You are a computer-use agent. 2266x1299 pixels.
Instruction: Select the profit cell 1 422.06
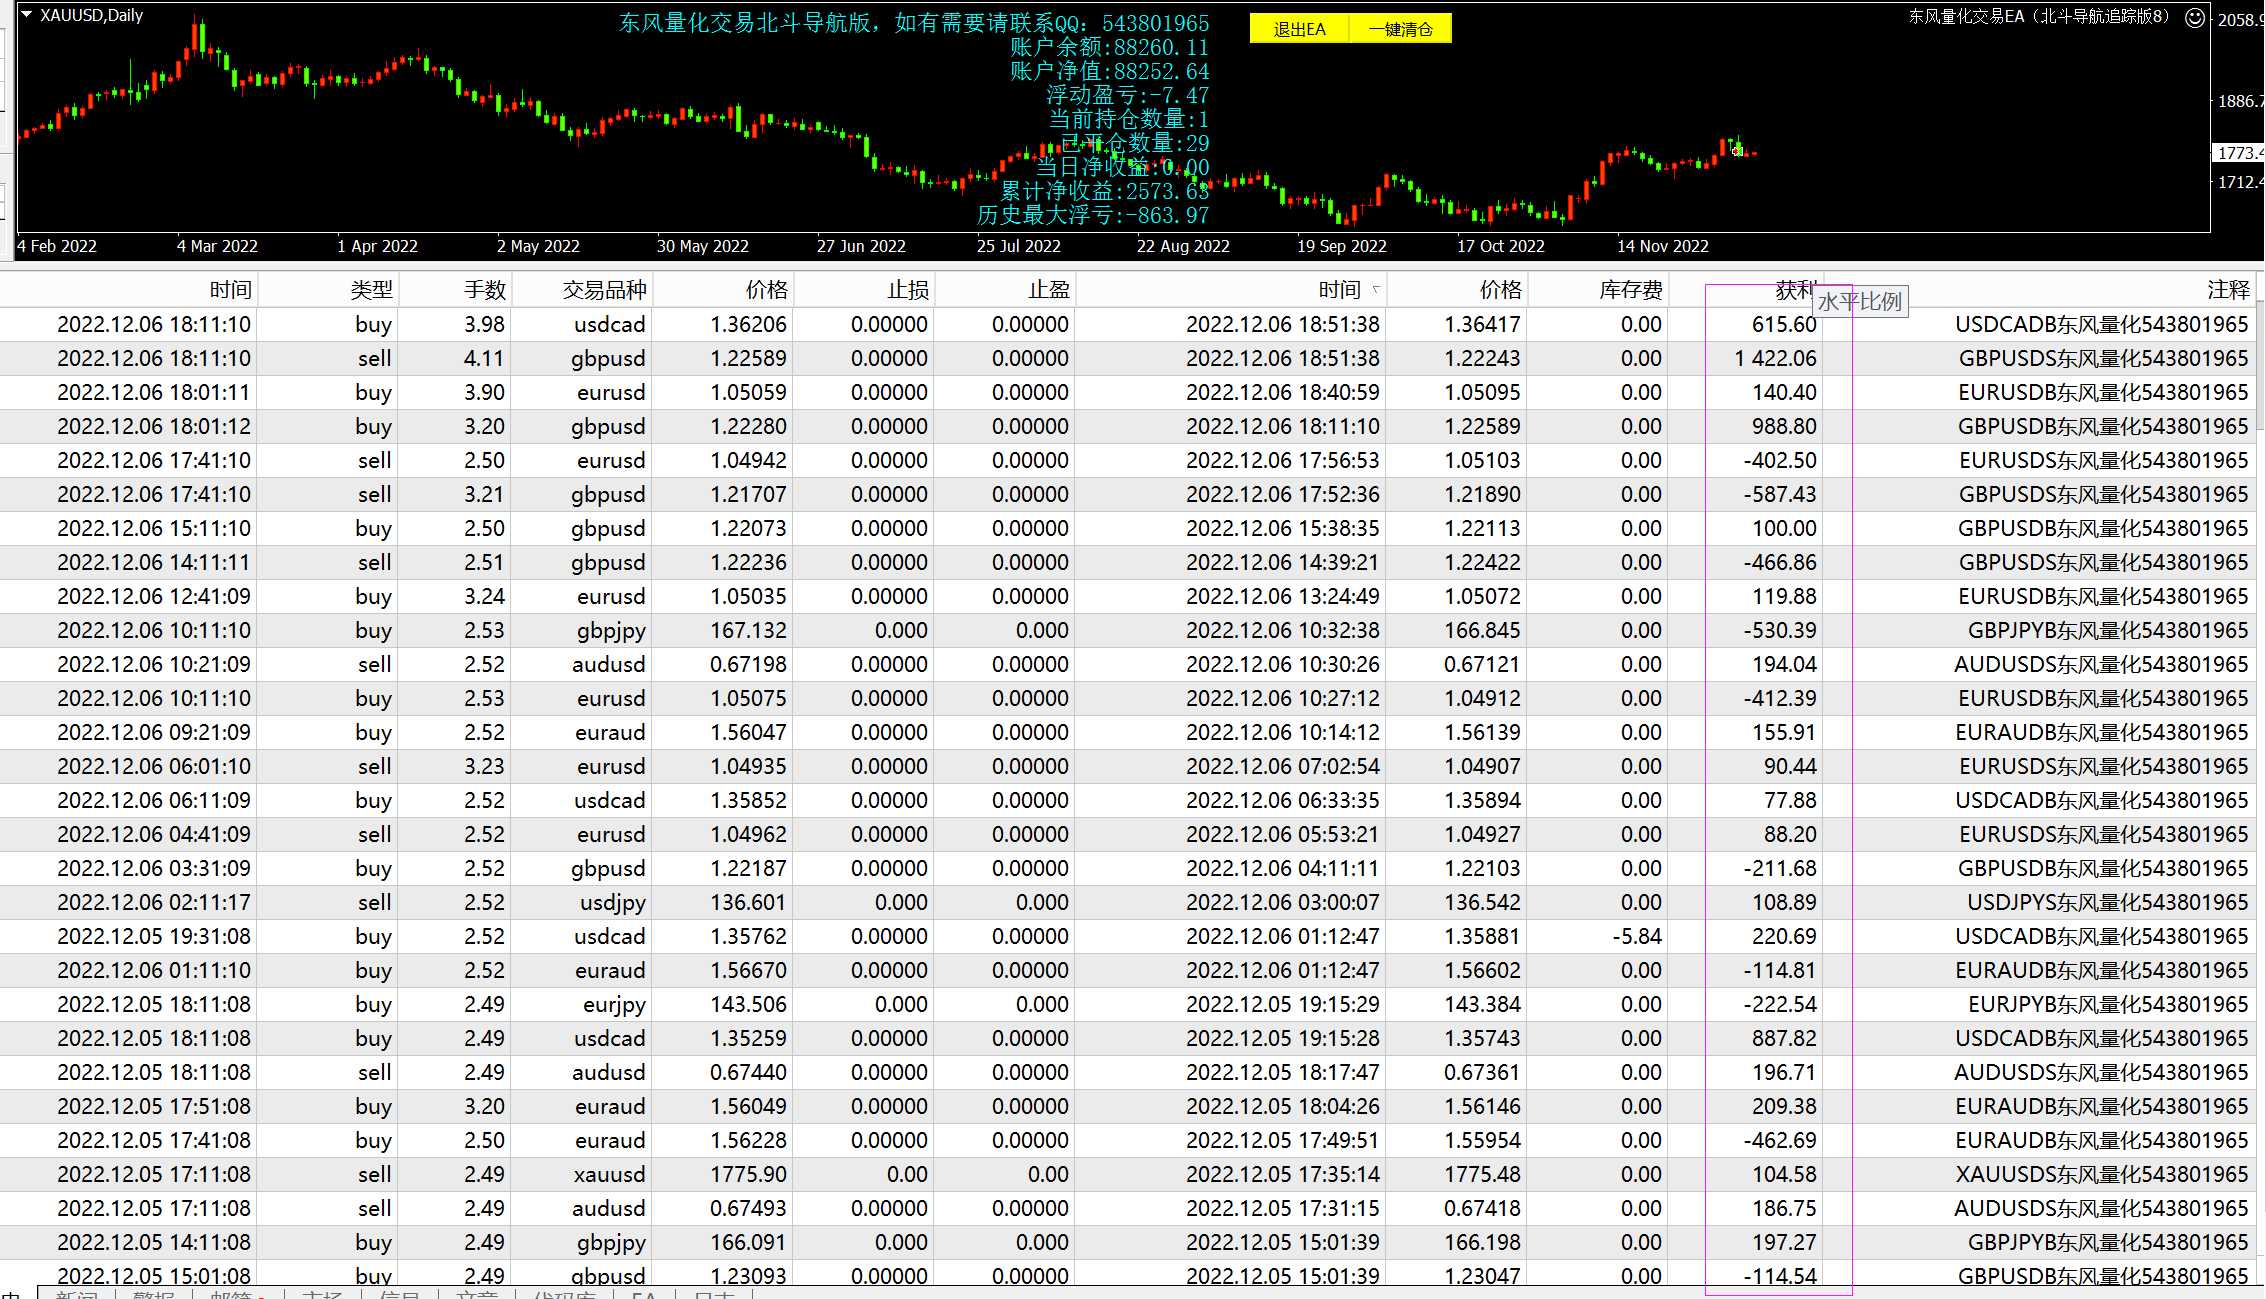pyautogui.click(x=1775, y=358)
